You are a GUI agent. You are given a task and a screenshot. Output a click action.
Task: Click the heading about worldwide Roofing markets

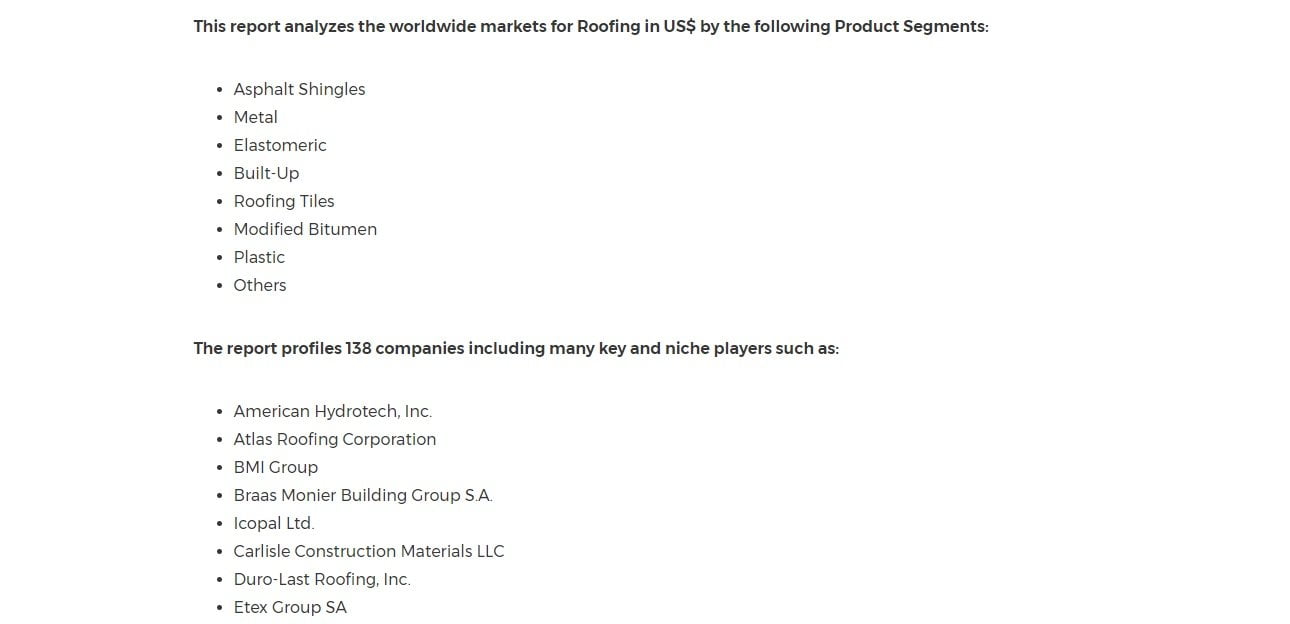pos(591,26)
